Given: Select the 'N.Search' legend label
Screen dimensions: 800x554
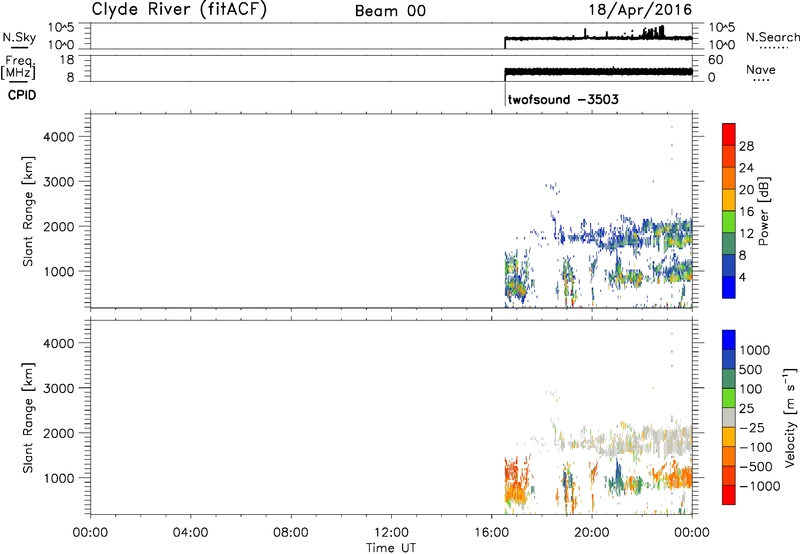Looking at the screenshot, I should [772, 37].
